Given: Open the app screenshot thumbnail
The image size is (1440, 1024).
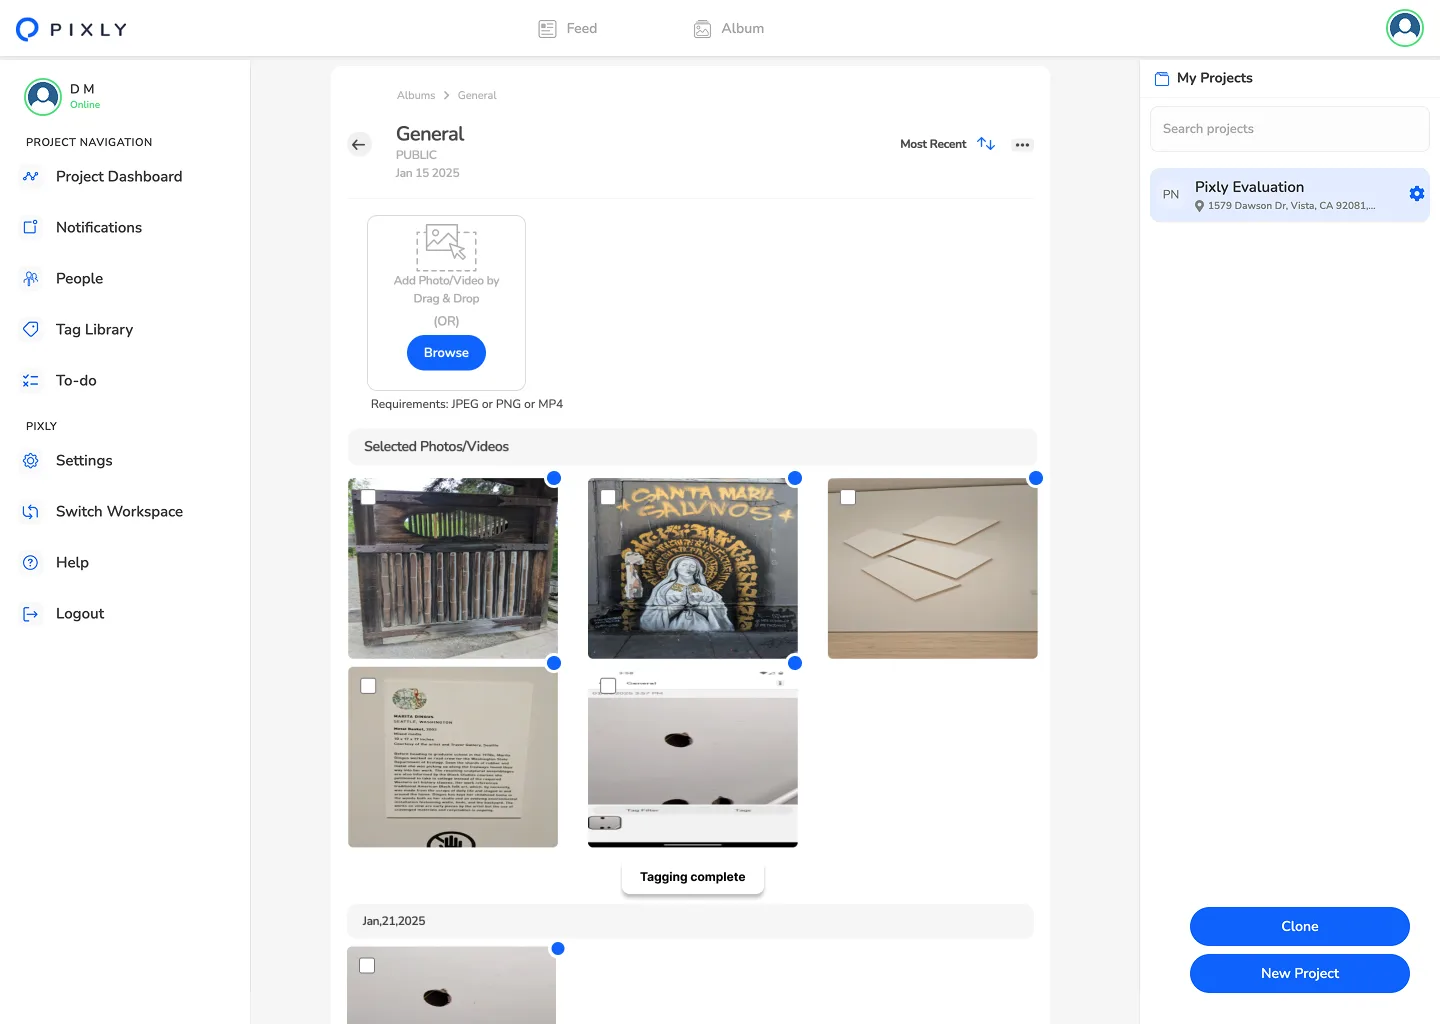Looking at the screenshot, I should click(x=693, y=757).
